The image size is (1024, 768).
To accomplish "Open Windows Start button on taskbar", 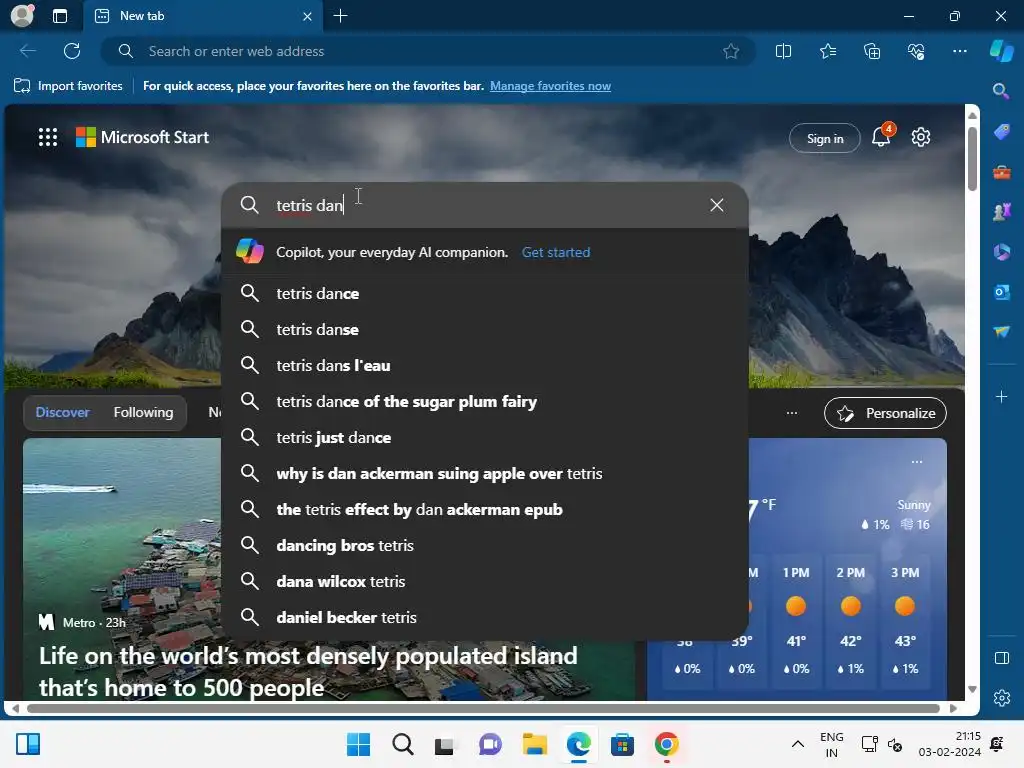I will coord(358,744).
